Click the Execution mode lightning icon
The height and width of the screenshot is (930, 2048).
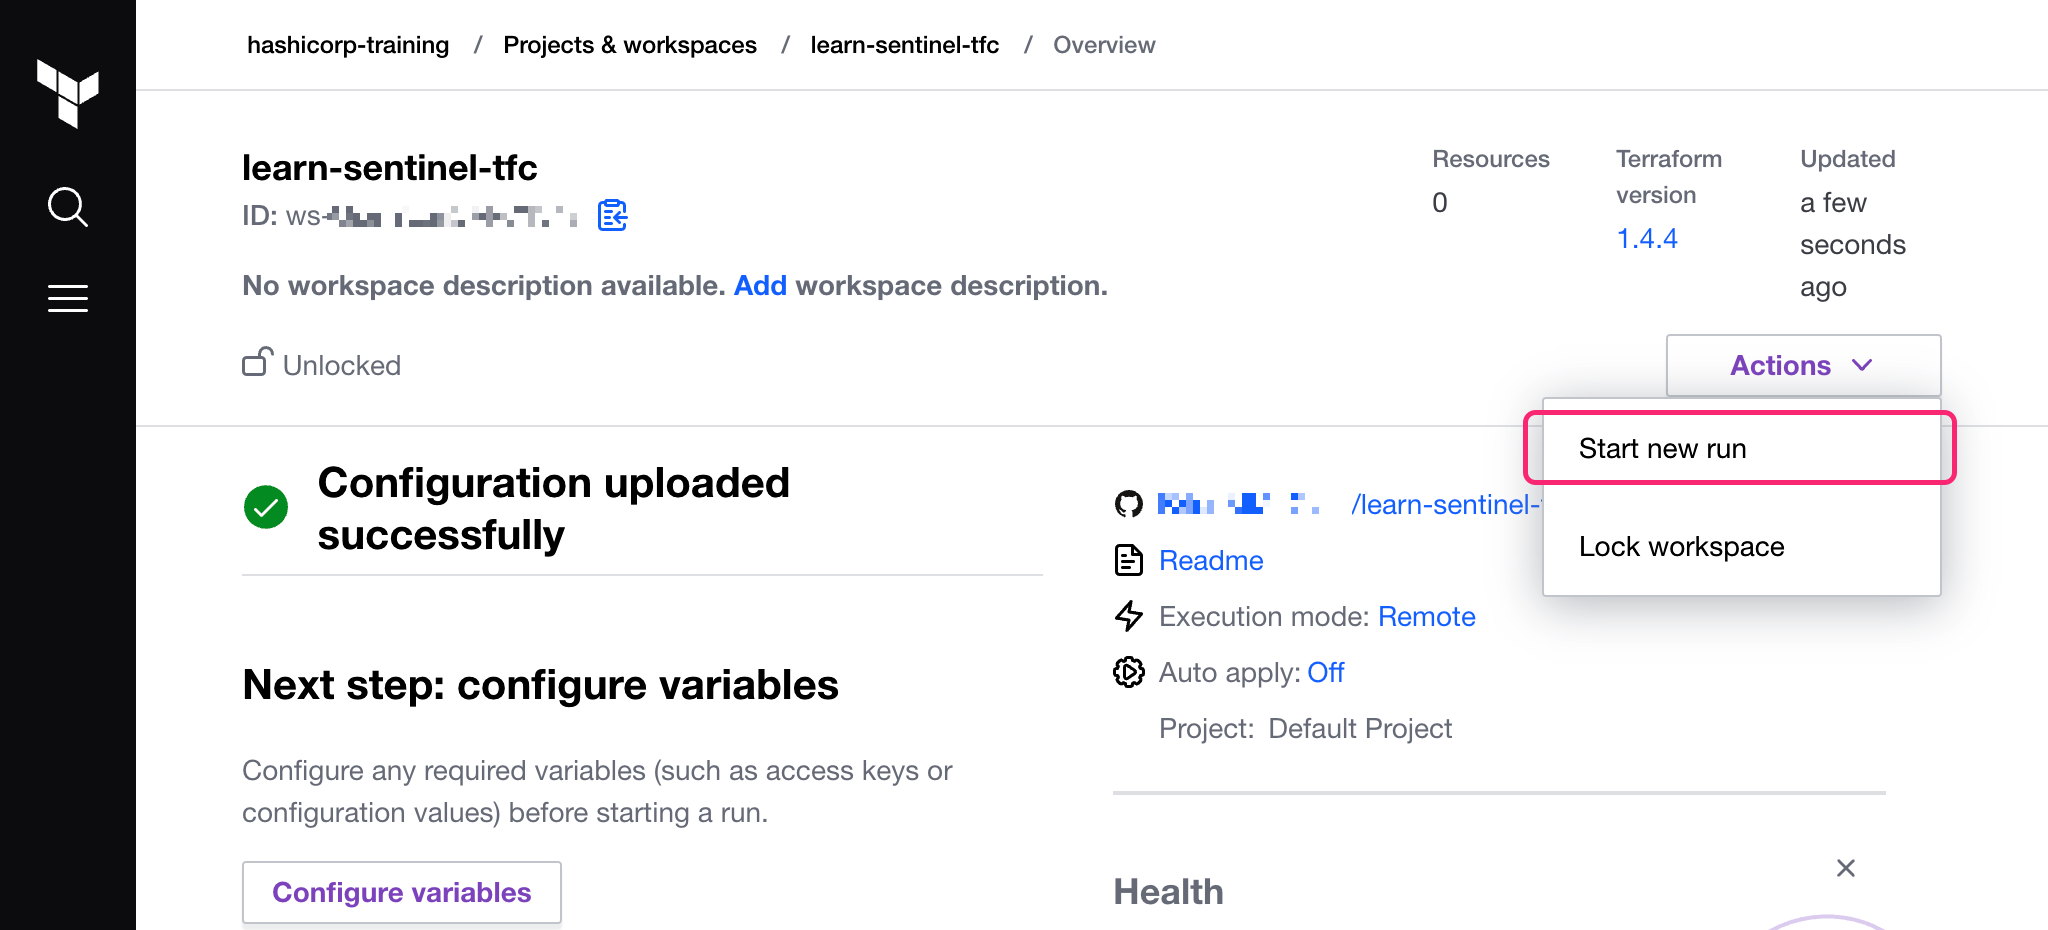point(1128,616)
